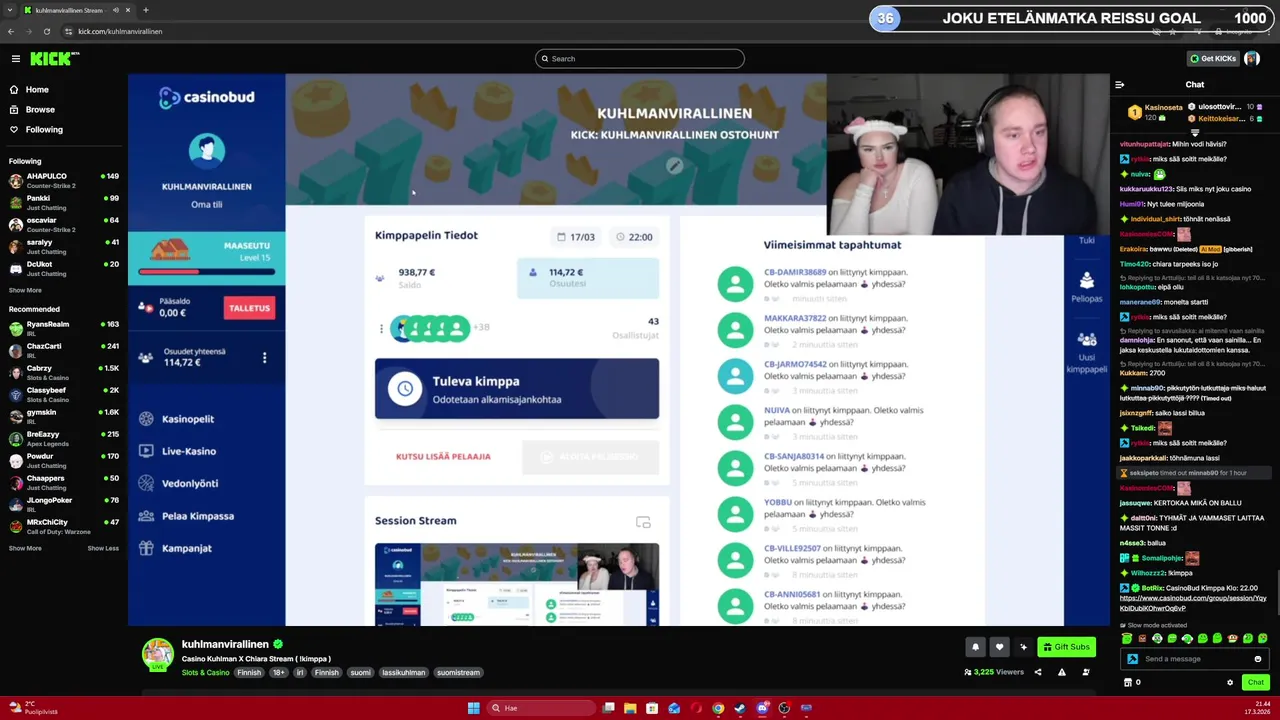The image size is (1280, 720).
Task: Click the TALLETUS deposit button
Action: pos(249,308)
